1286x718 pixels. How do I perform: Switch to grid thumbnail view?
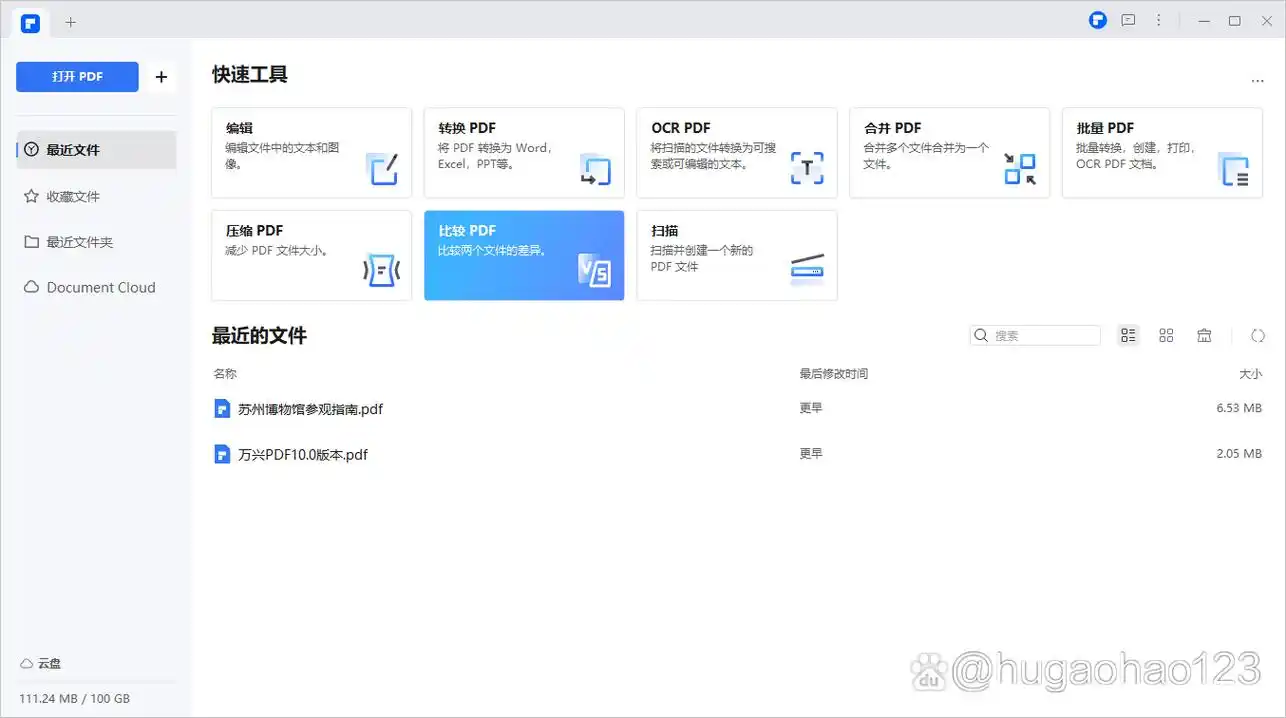1166,336
